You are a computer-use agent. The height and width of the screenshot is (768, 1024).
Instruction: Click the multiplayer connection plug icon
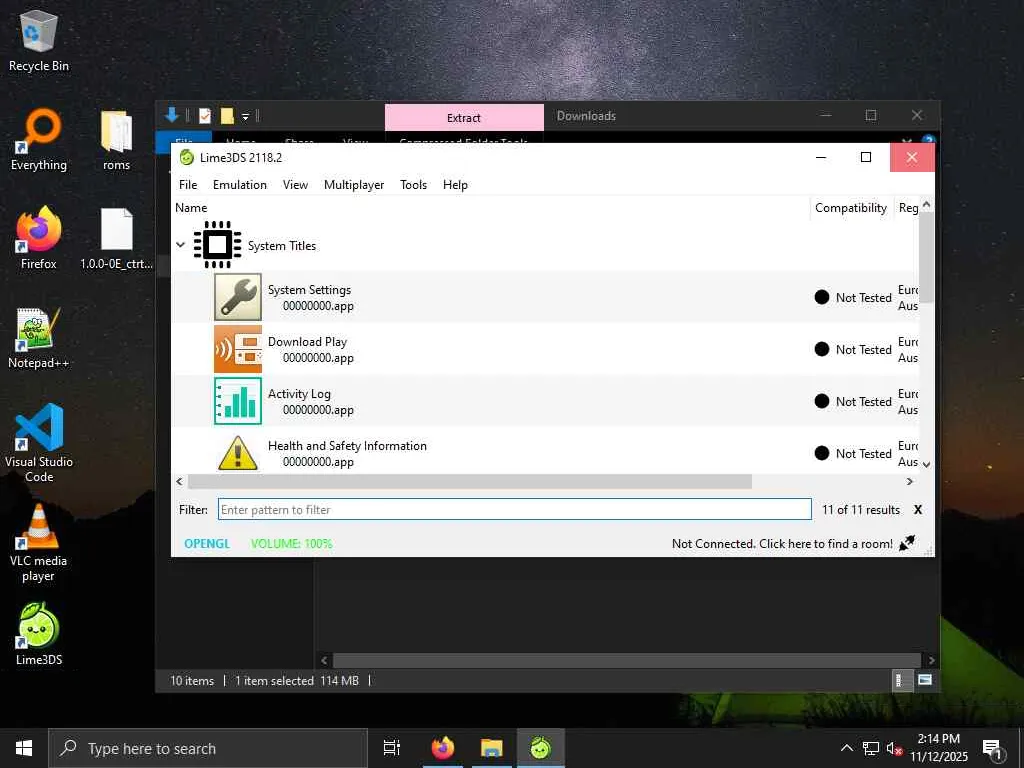907,543
